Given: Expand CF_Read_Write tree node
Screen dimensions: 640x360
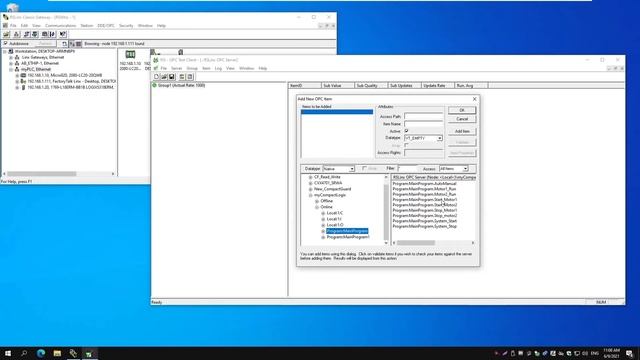Looking at the screenshot, I should (311, 177).
